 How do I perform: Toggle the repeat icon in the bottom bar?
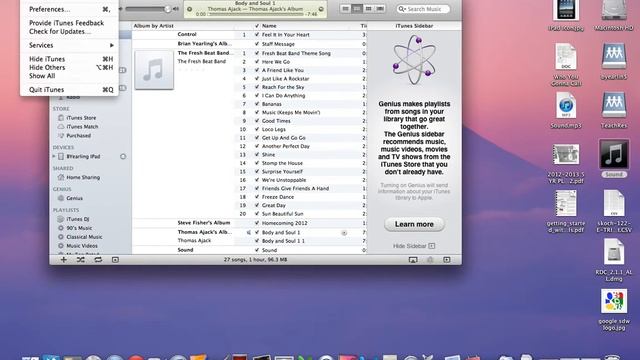[98, 260]
